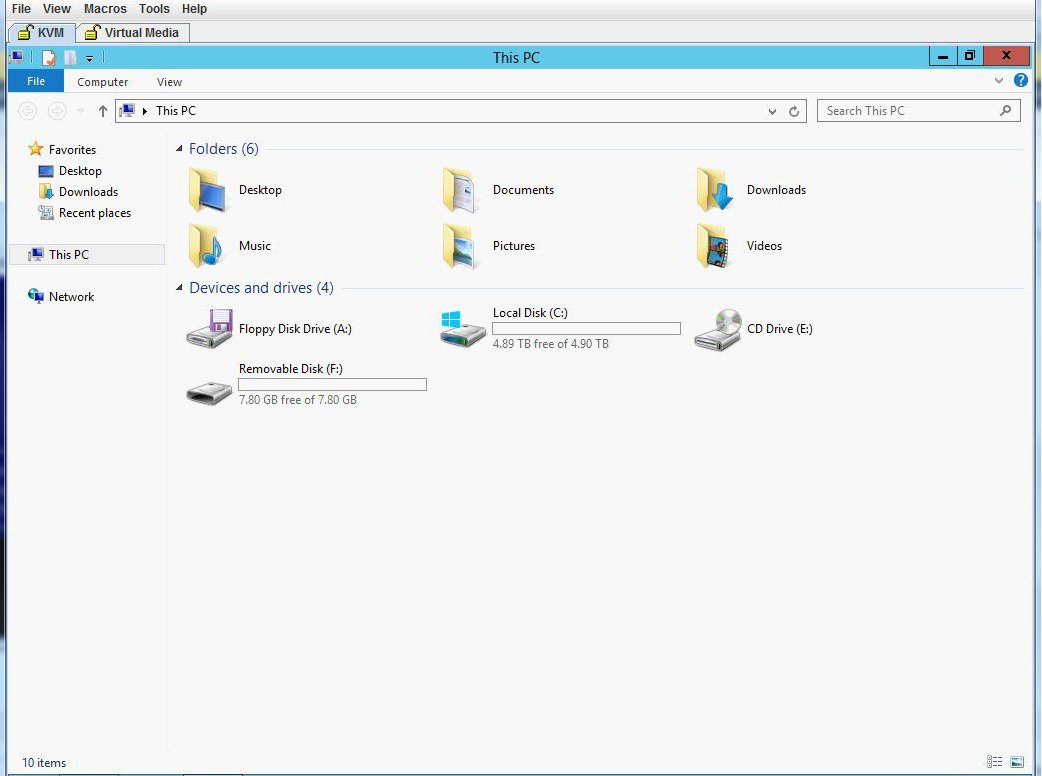Viewport: 1042px width, 776px height.
Task: Open the Macros menu
Action: pyautogui.click(x=105, y=9)
